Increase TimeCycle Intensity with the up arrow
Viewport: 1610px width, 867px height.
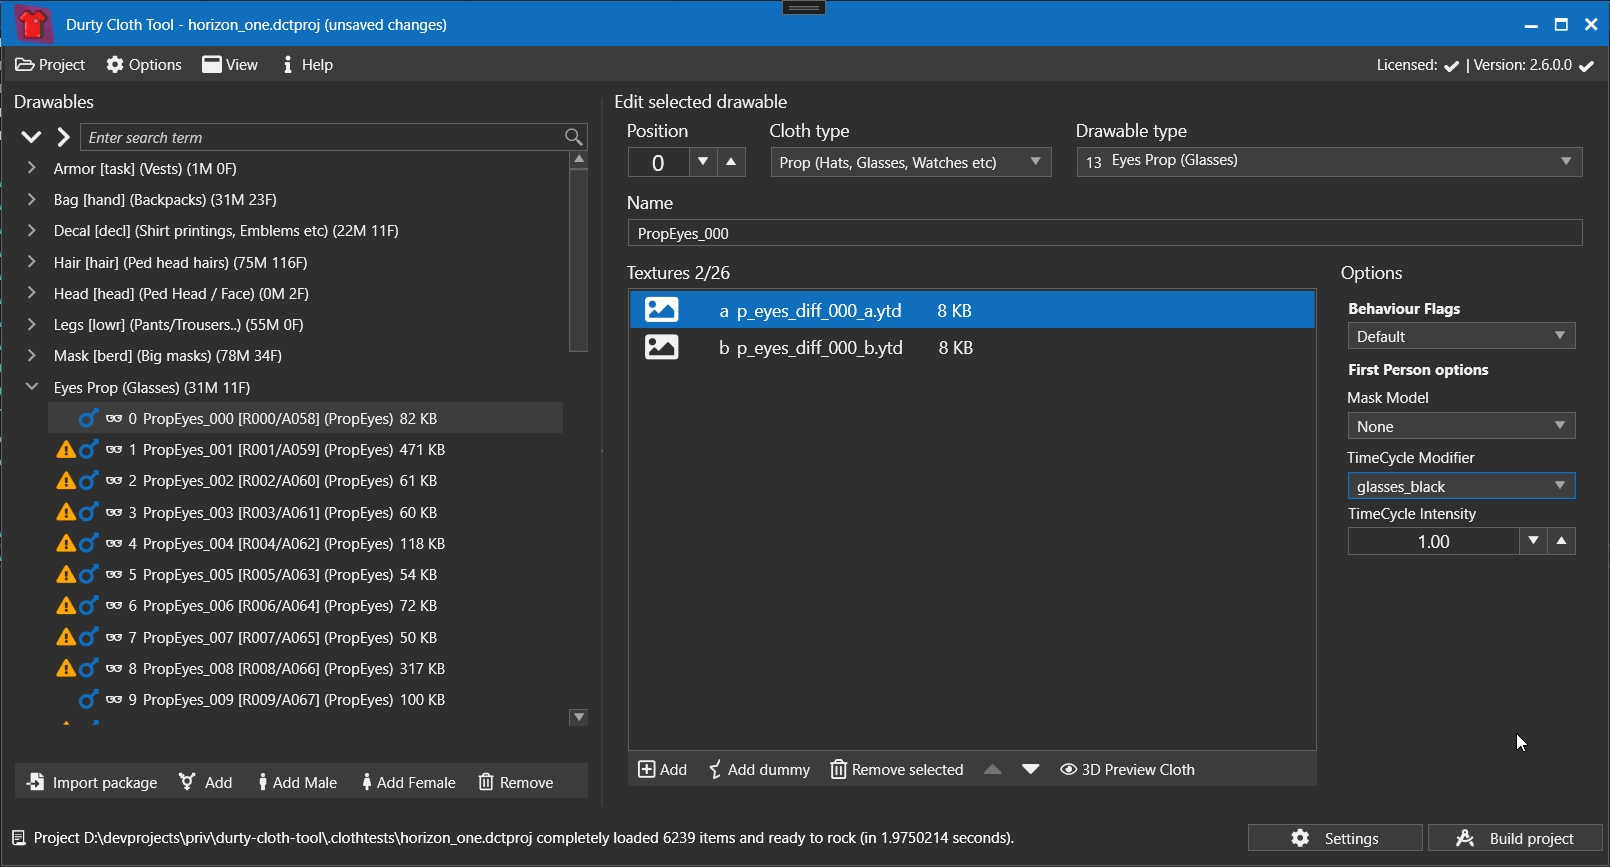click(x=1561, y=541)
